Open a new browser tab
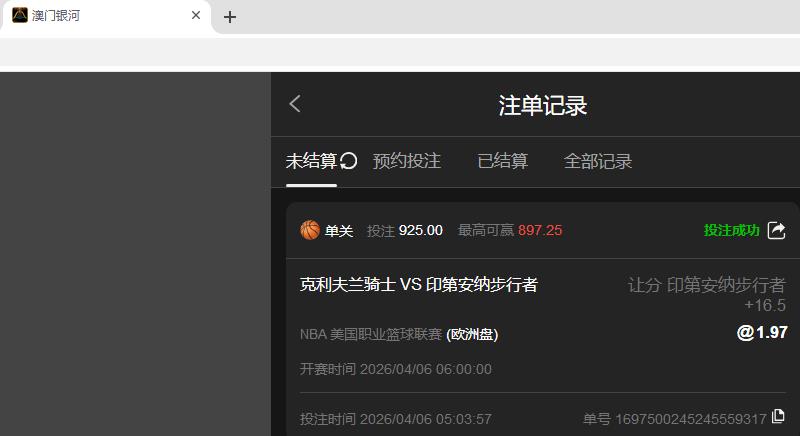 pyautogui.click(x=230, y=17)
